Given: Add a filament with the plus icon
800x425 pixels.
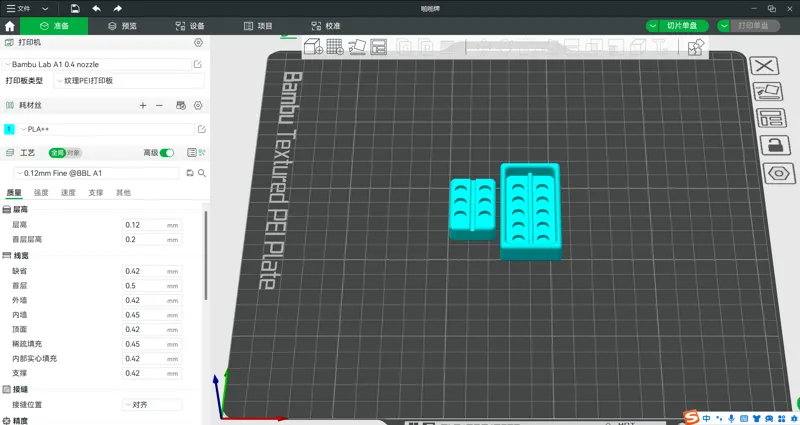Looking at the screenshot, I should pyautogui.click(x=143, y=105).
